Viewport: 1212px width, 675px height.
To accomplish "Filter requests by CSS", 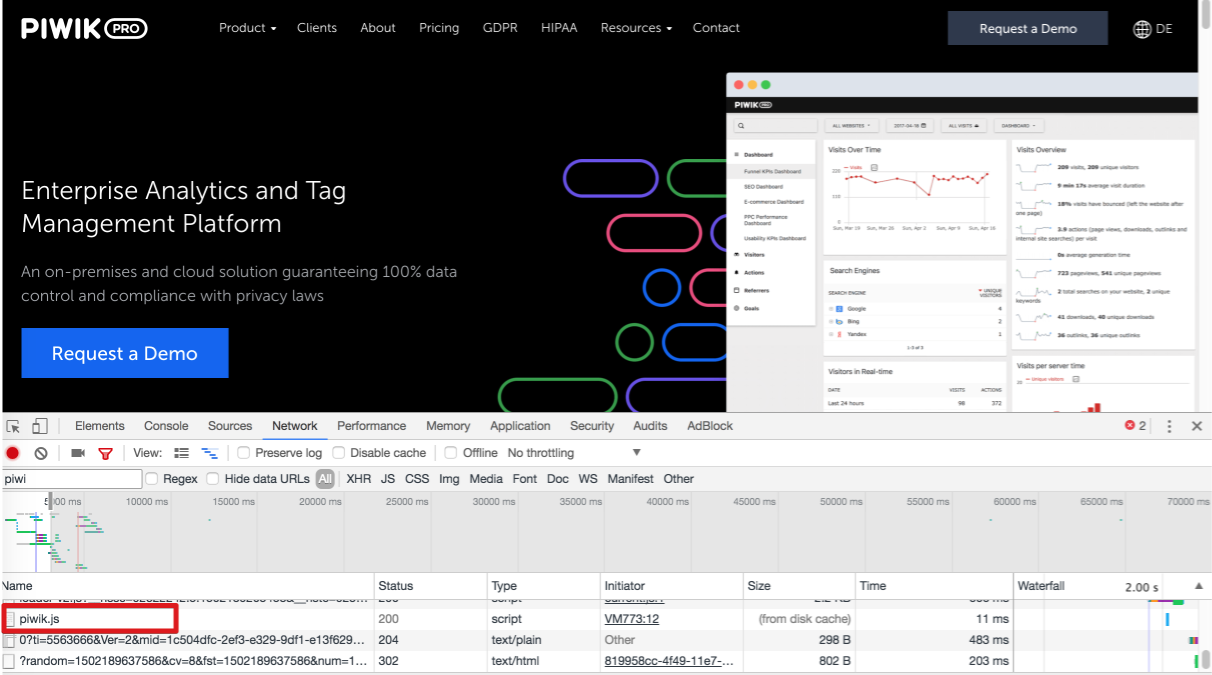I will 417,479.
